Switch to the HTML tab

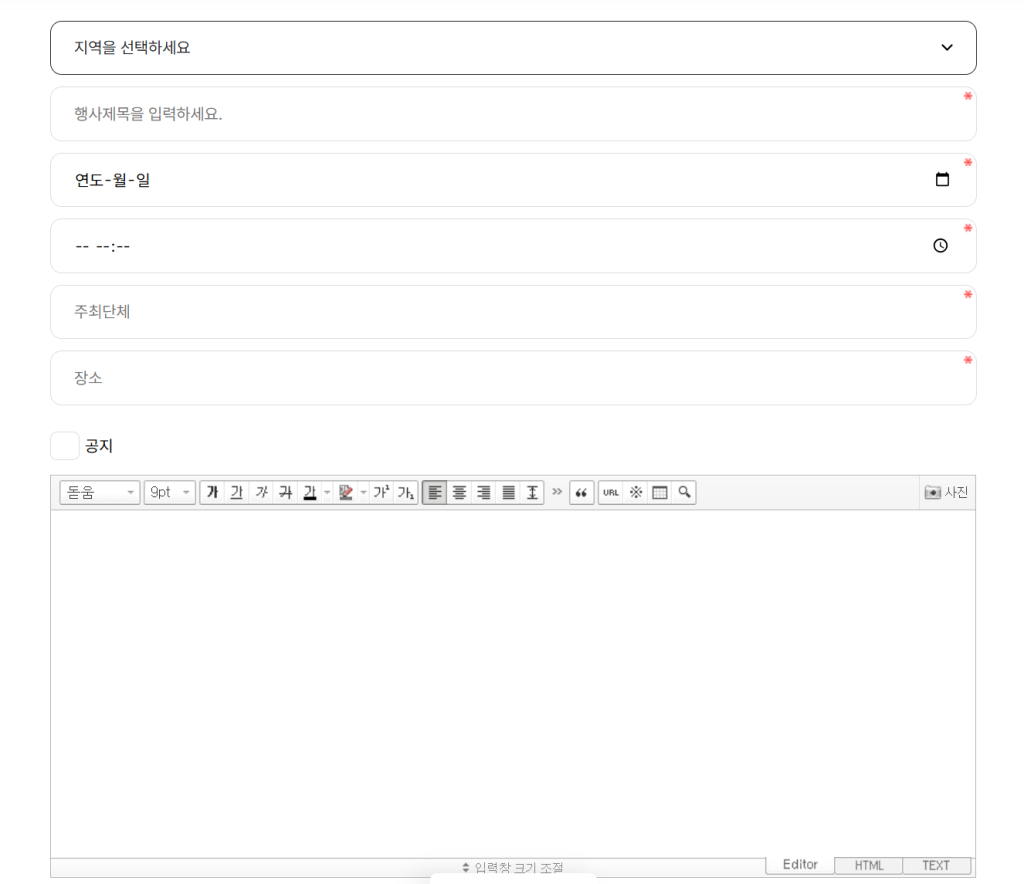tap(869, 865)
